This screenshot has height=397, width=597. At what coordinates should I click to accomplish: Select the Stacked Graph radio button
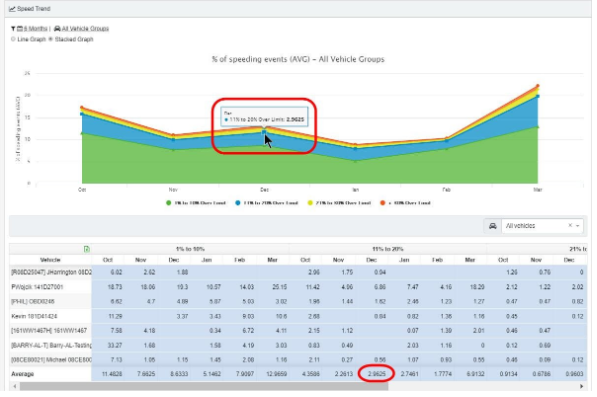50,39
